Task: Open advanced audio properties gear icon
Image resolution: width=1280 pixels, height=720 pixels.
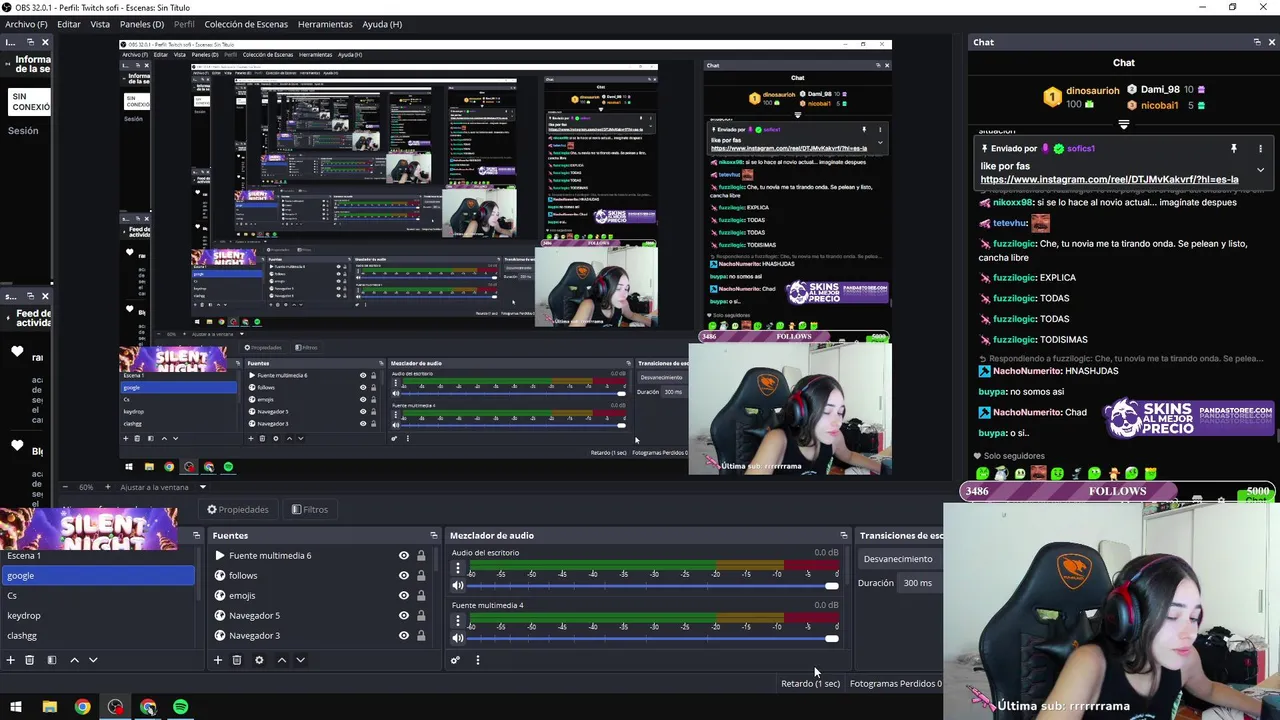Action: (455, 660)
